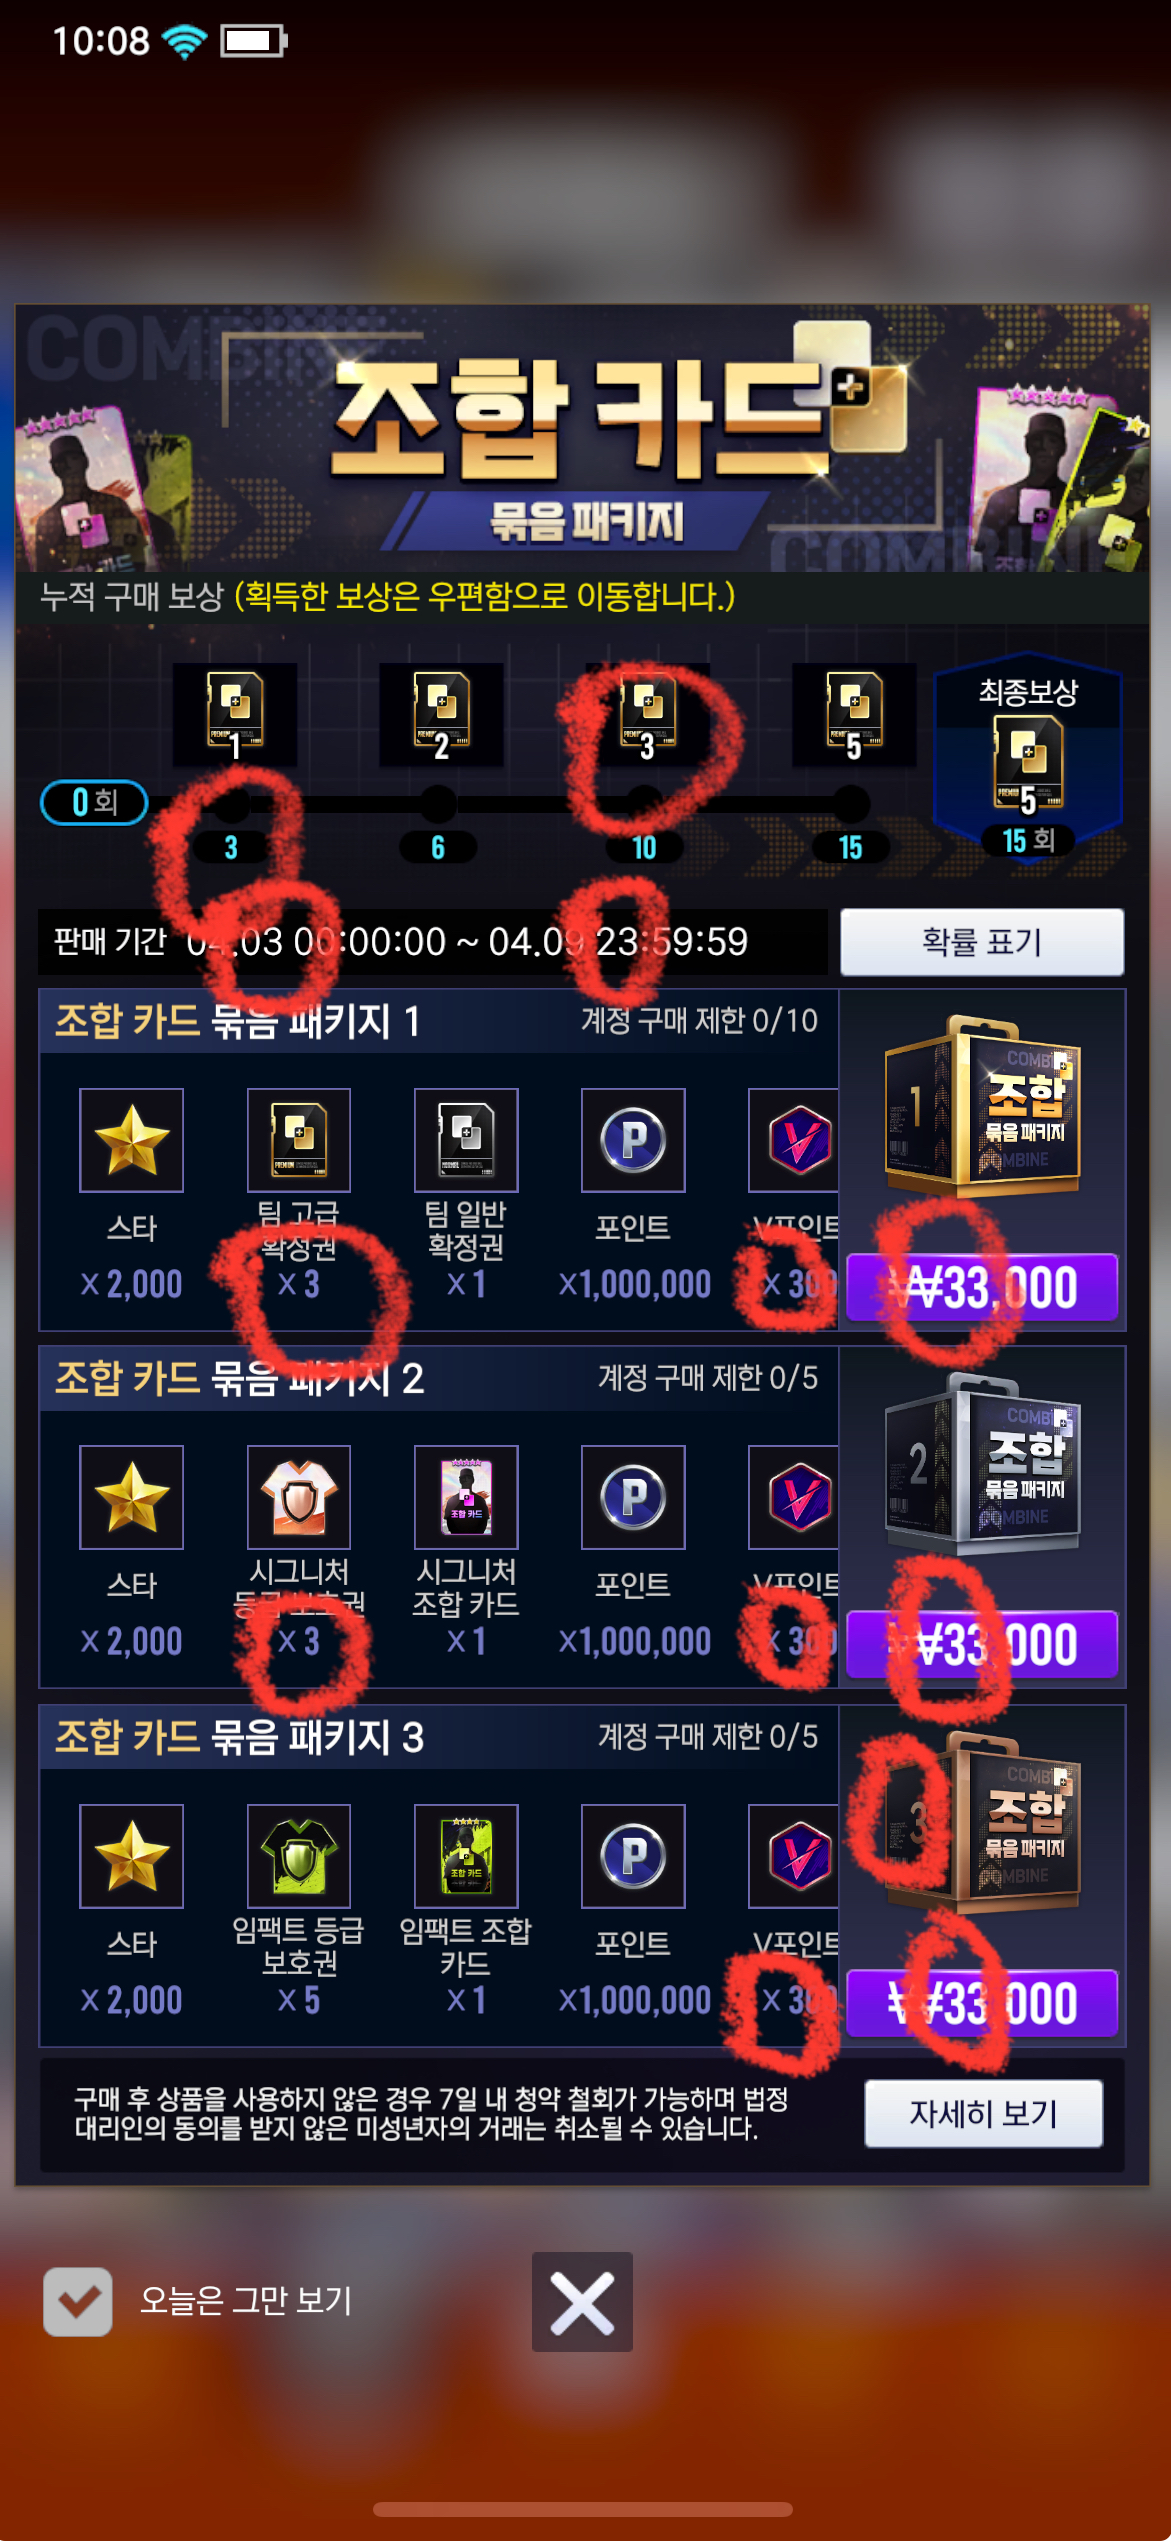The height and width of the screenshot is (2541, 1171).
Task: Select the 시그니처 등급 보호권 shirt icon
Action: [299, 1497]
